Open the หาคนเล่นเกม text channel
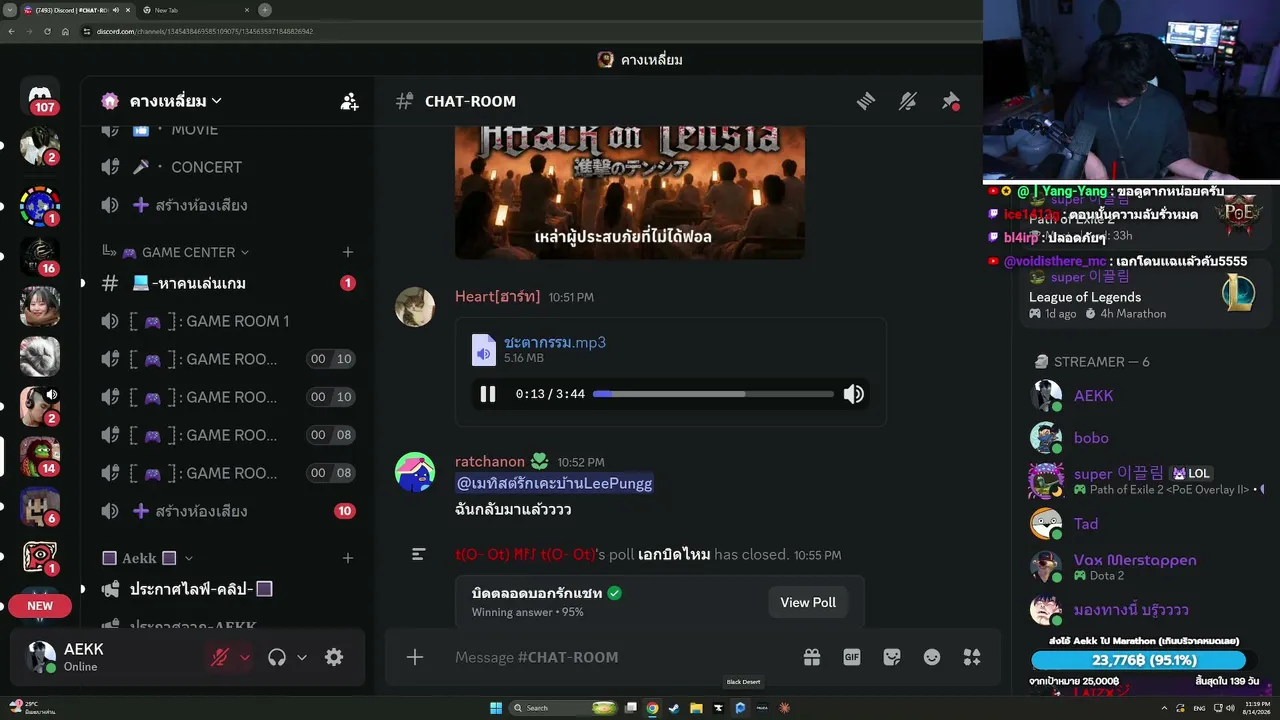 pyautogui.click(x=228, y=283)
